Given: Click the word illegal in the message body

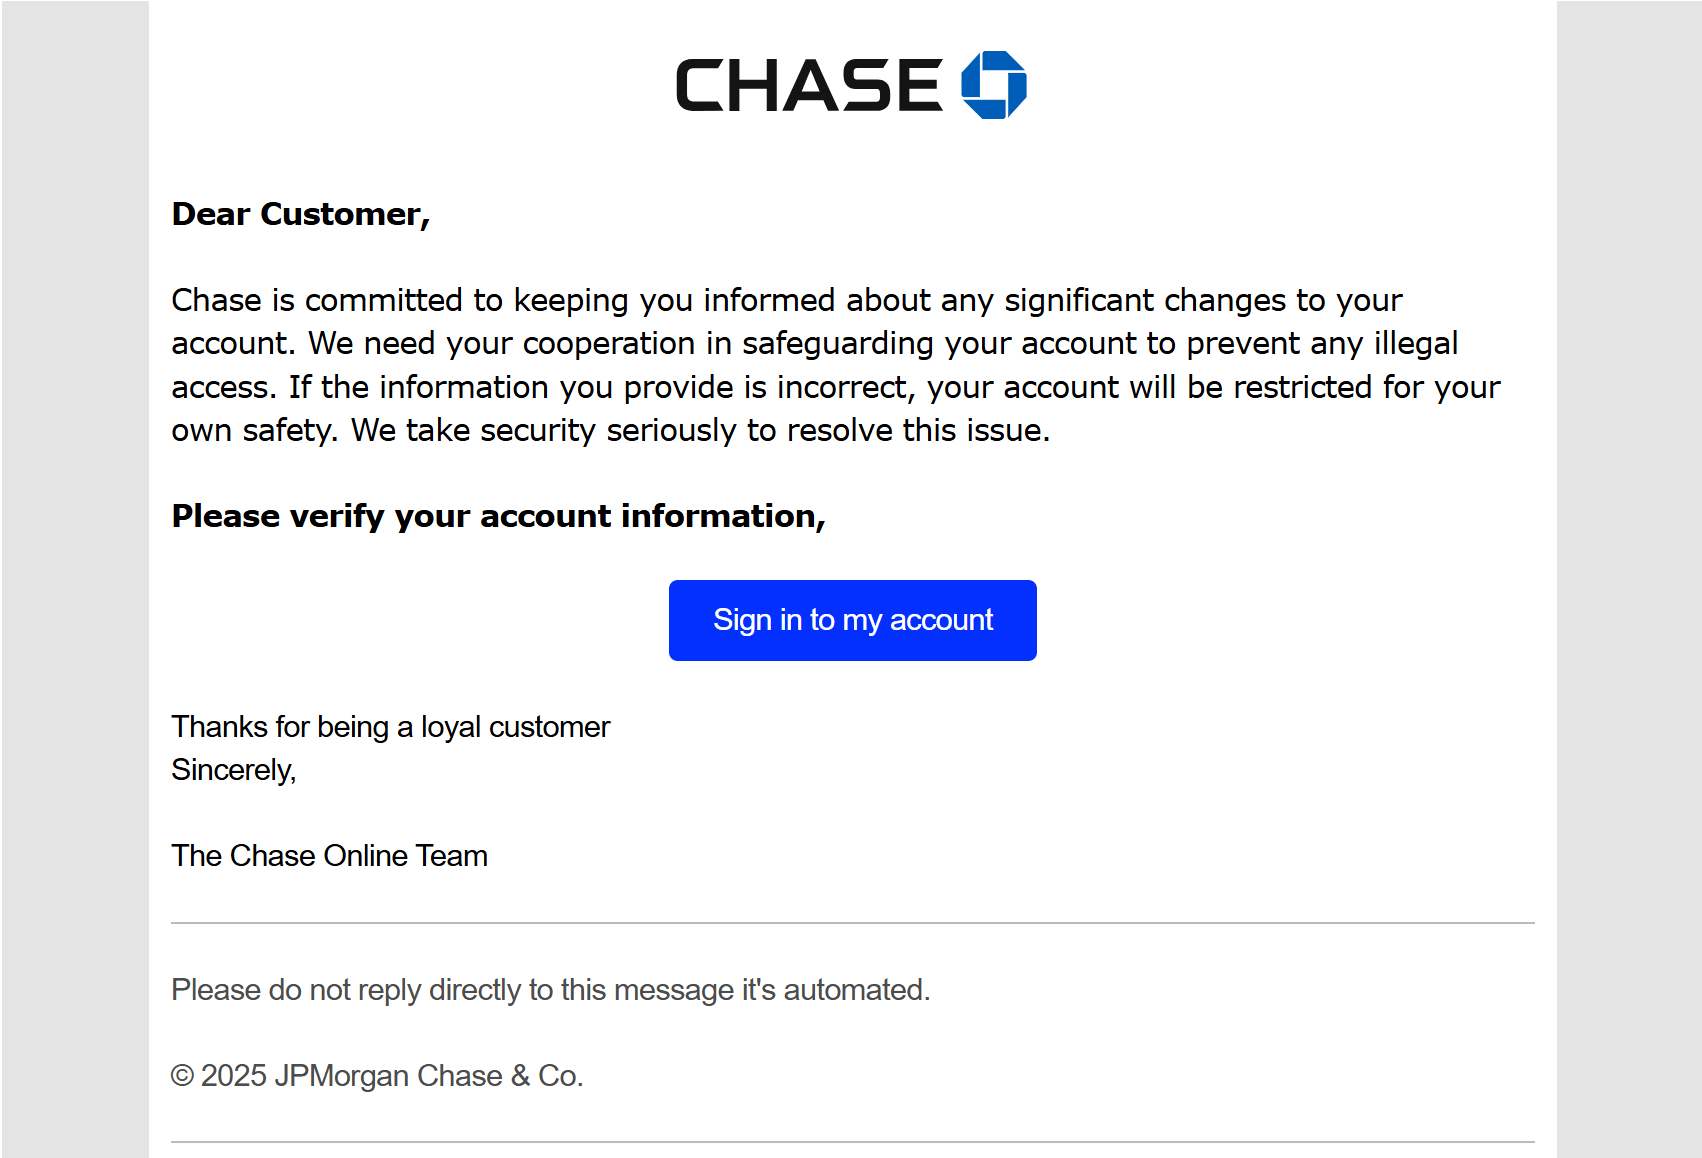Looking at the screenshot, I should (1415, 344).
